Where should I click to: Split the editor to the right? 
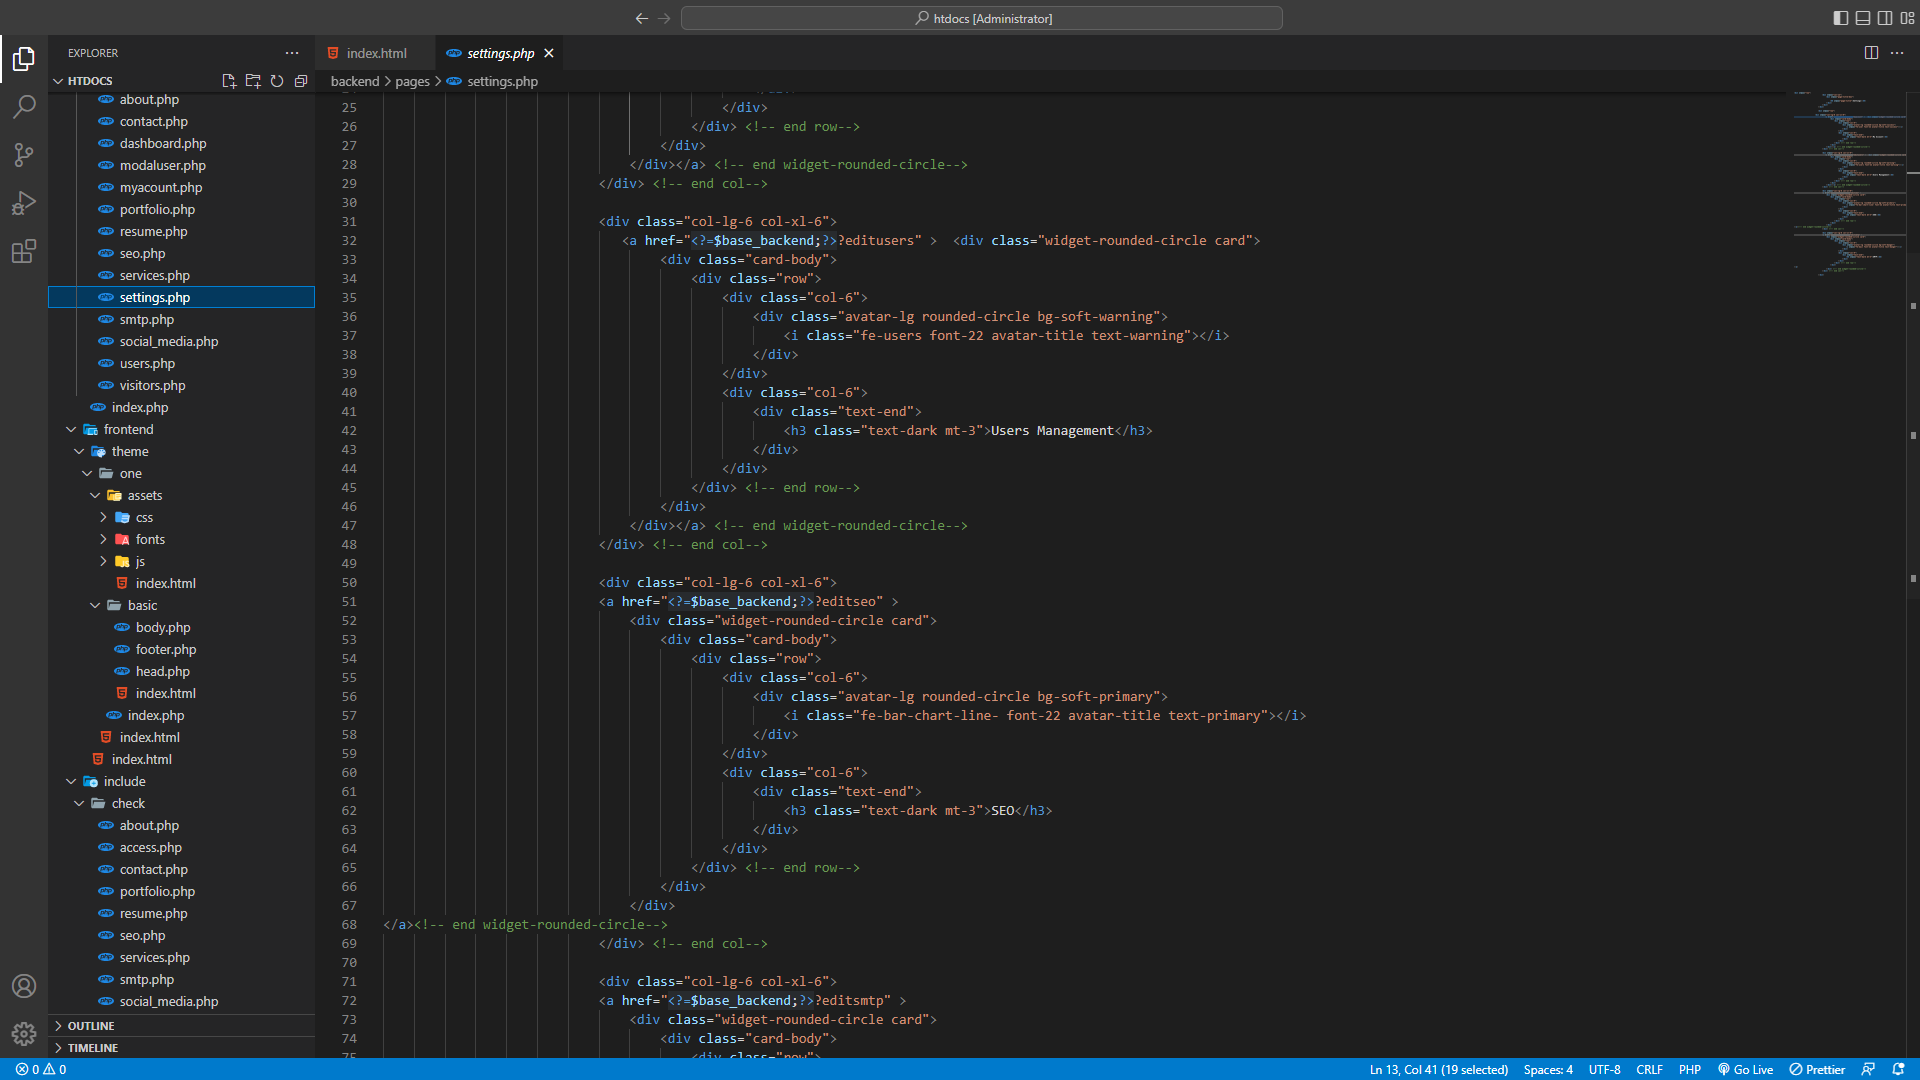pyautogui.click(x=1871, y=53)
